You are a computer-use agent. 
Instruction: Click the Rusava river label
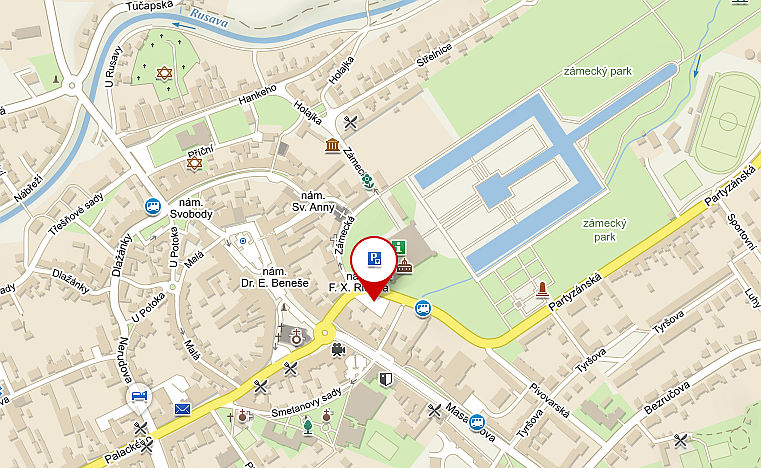(209, 18)
